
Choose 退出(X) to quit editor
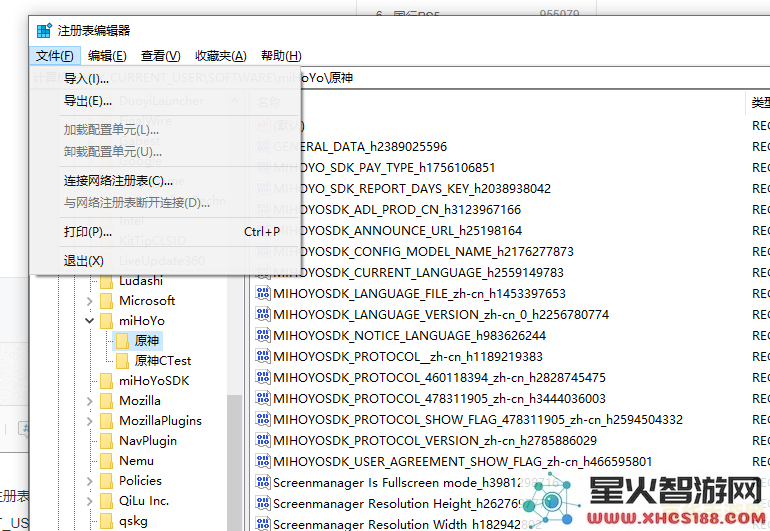pos(165,261)
